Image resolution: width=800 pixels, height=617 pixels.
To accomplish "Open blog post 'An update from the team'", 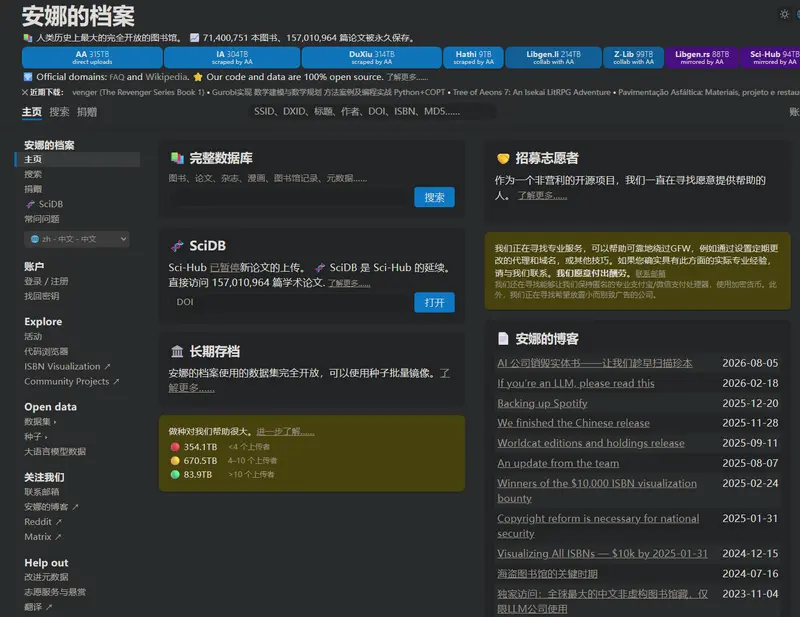I will click(558, 463).
